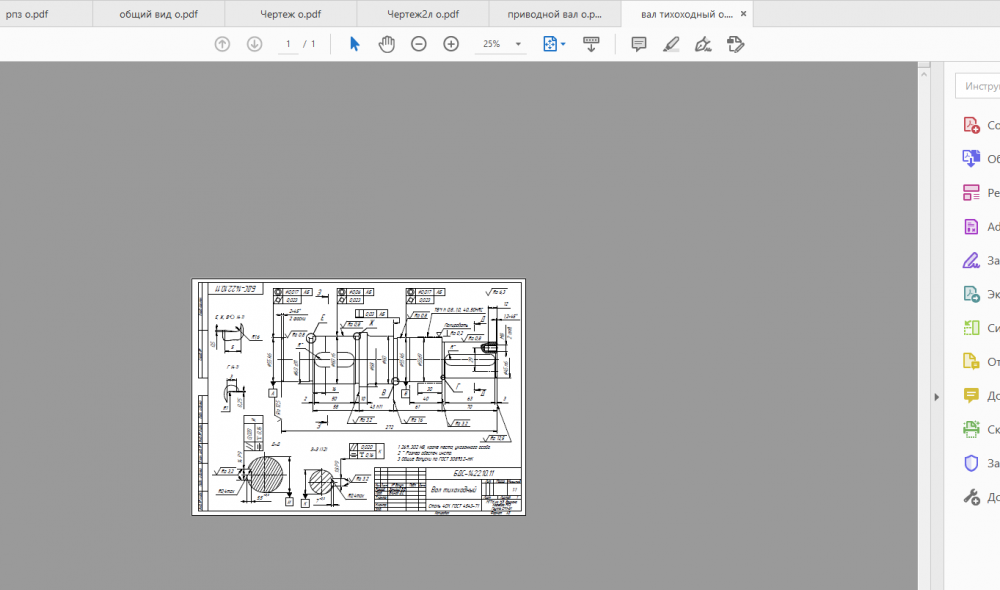Open the Fill & Sign pen tool
This screenshot has height=590, width=1000.
click(x=703, y=44)
